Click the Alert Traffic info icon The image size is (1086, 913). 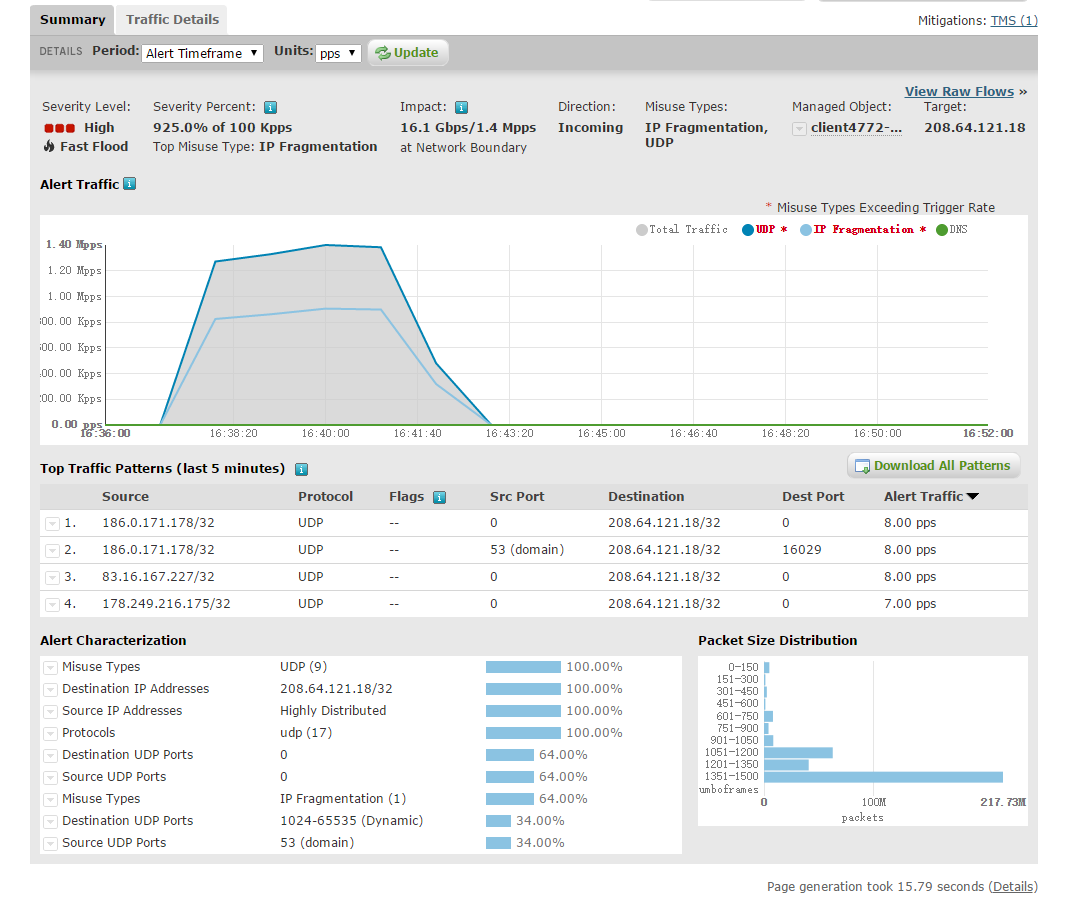(130, 184)
